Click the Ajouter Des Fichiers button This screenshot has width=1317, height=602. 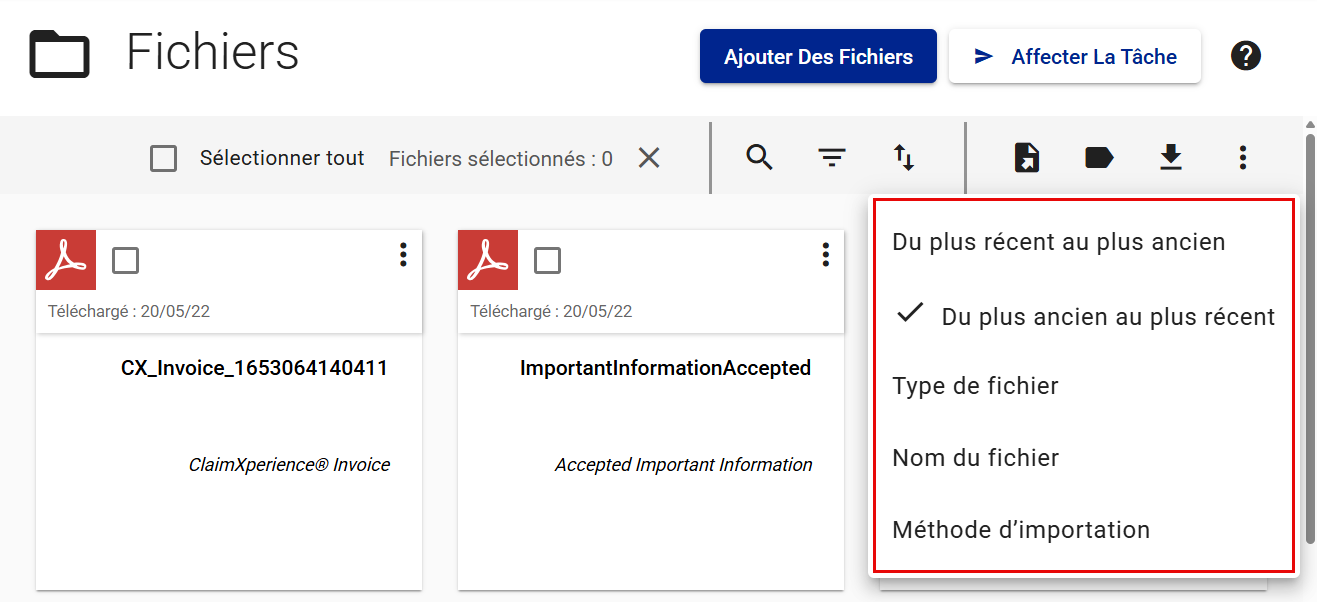pyautogui.click(x=818, y=56)
